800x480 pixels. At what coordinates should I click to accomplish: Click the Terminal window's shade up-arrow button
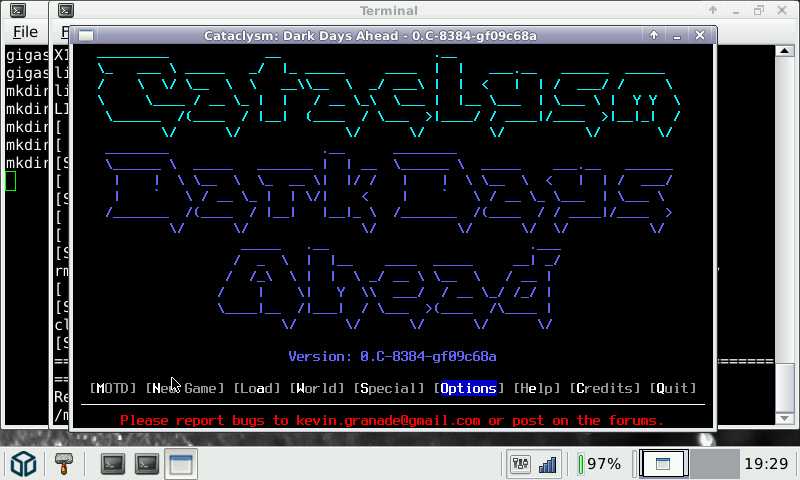tap(713, 10)
